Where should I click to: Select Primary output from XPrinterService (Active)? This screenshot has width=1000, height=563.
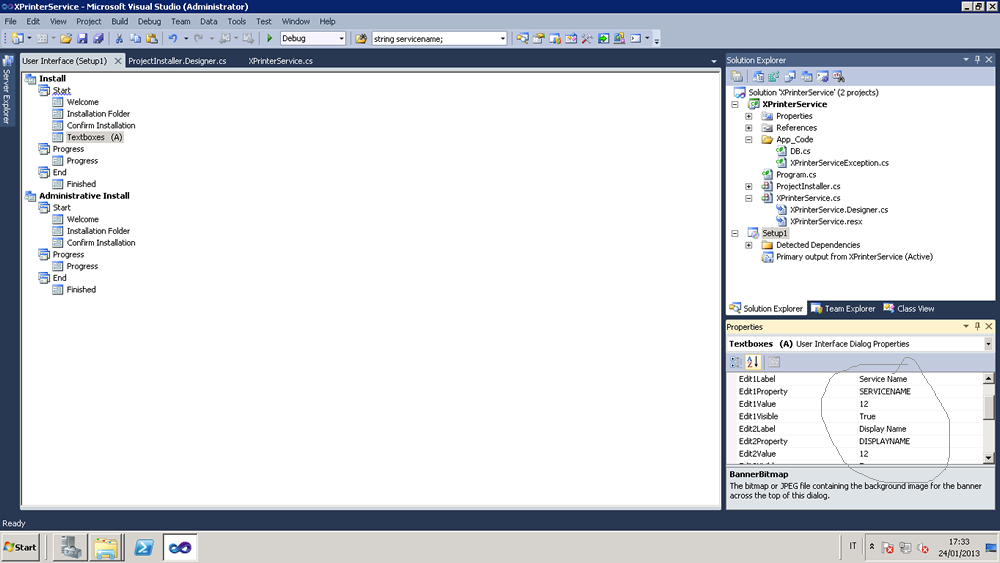pos(854,257)
